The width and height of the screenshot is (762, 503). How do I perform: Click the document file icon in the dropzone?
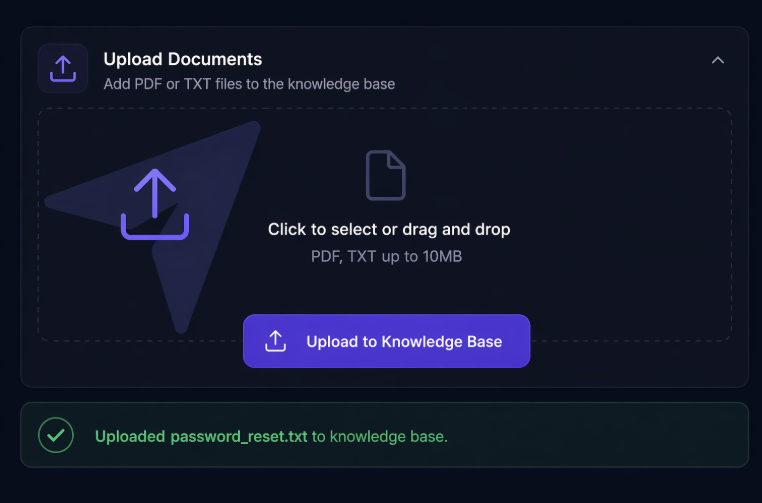[x=385, y=175]
